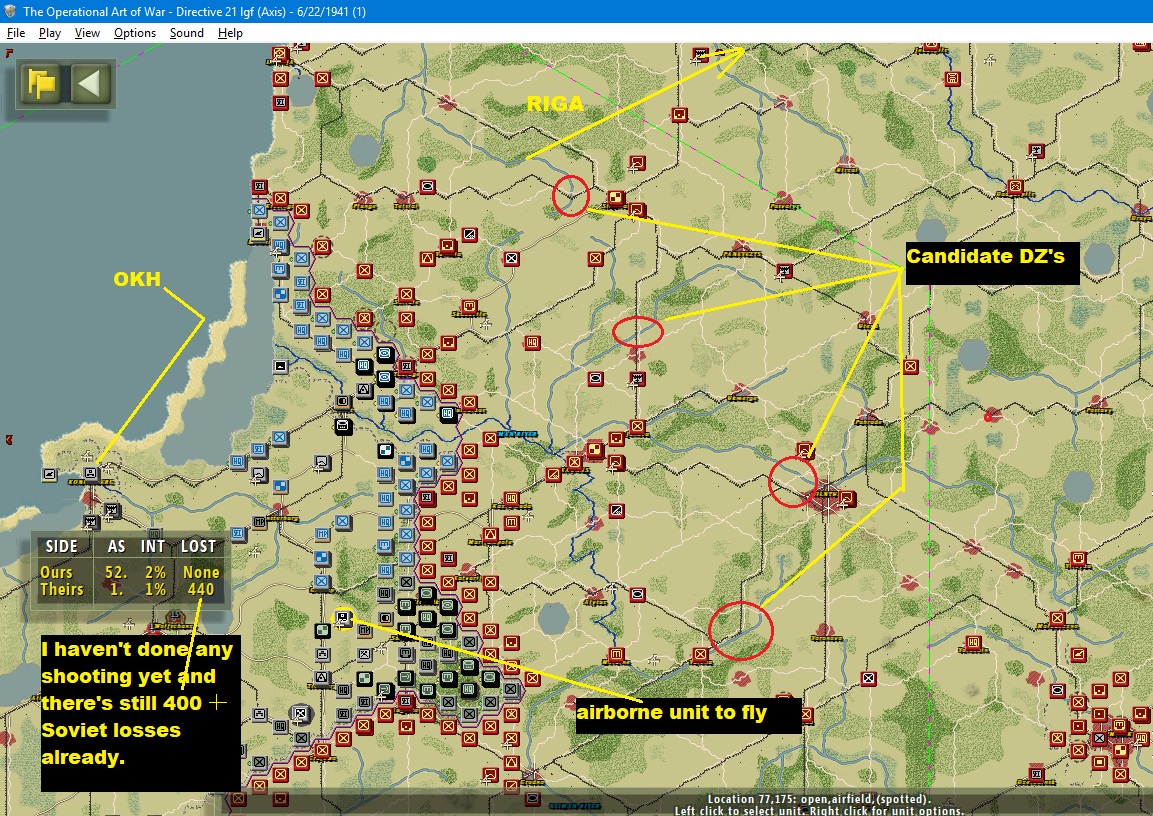Select Soviet artillery counter beneath the RIGA arrow
The image size is (1153, 816).
[679, 115]
